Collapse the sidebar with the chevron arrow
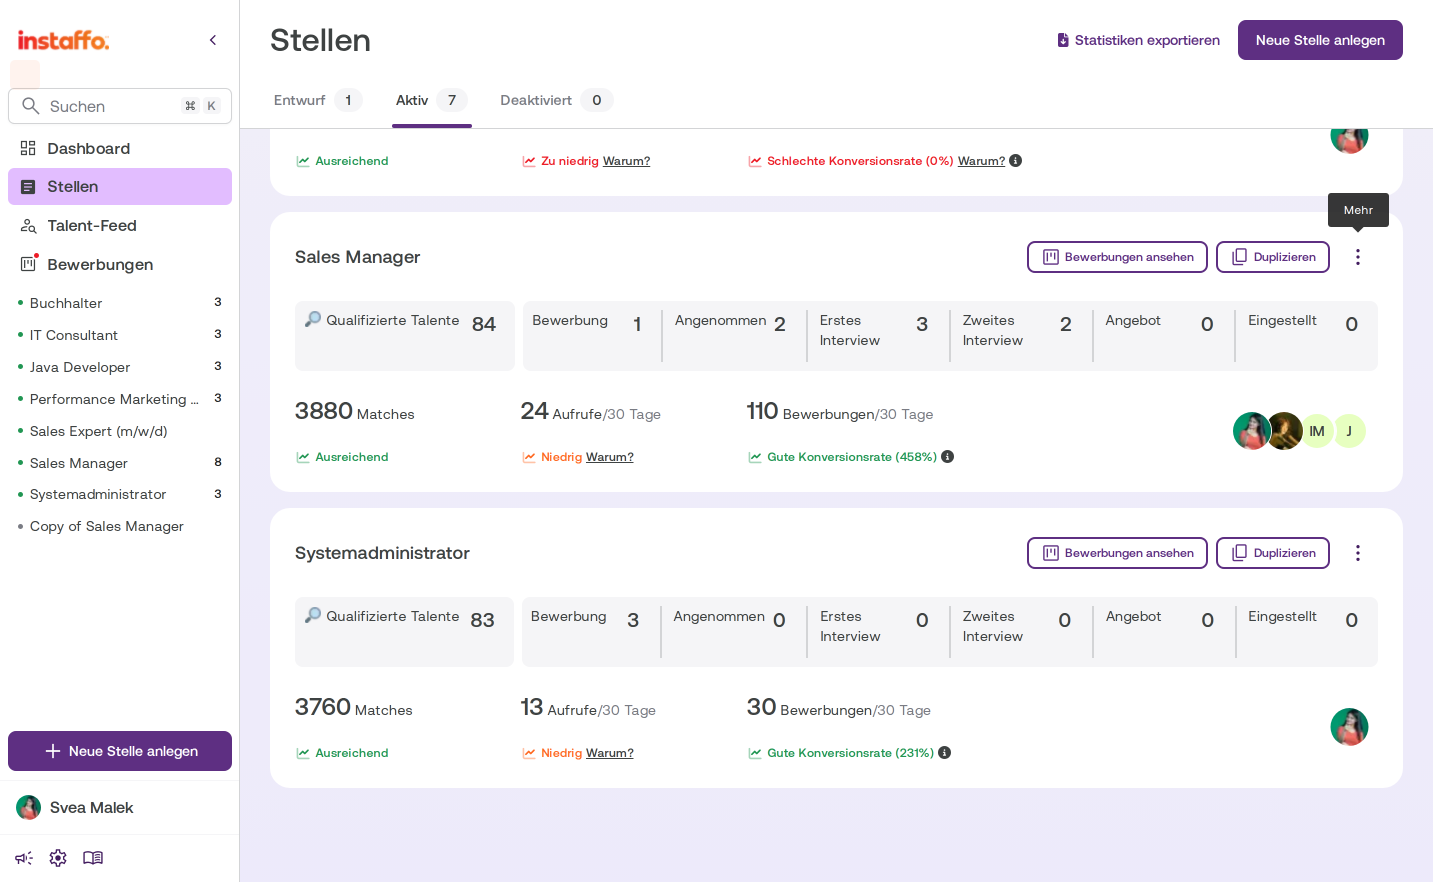This screenshot has width=1433, height=882. pyautogui.click(x=213, y=40)
